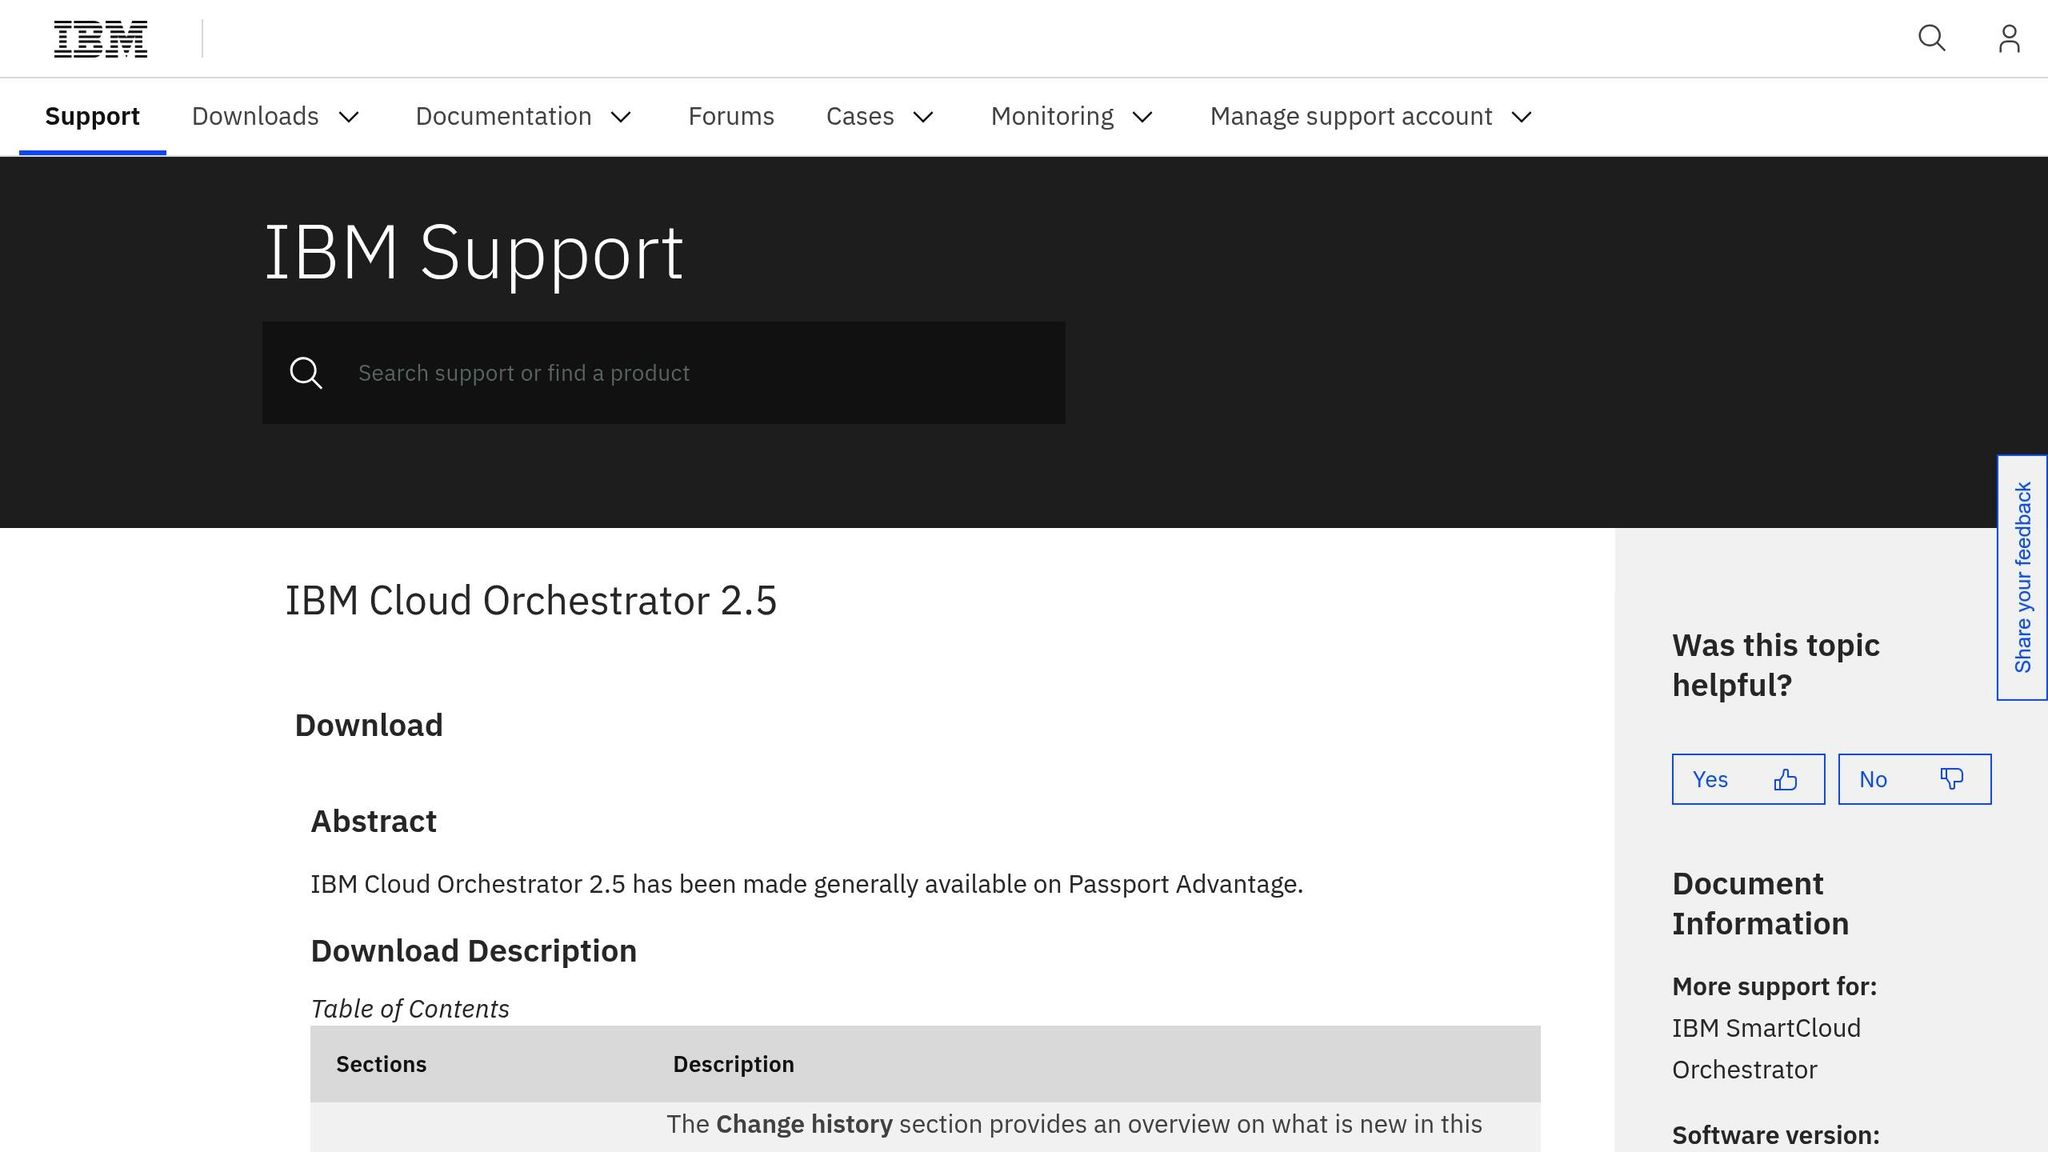Screen dimensions: 2048x1152
Task: Focus the Search support or find a product field
Action: [664, 373]
